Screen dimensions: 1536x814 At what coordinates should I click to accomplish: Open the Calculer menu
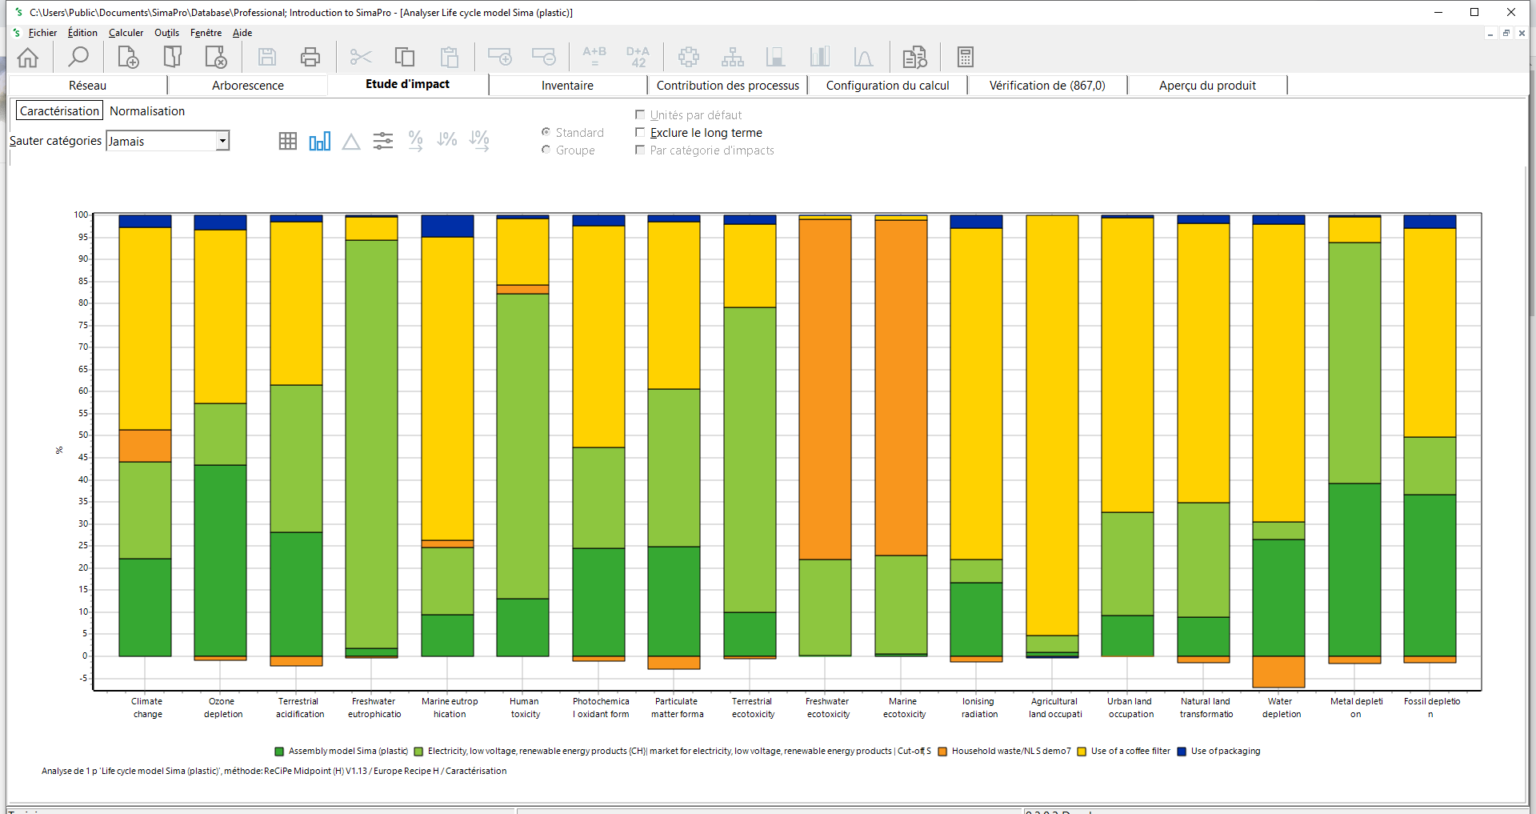tap(126, 33)
